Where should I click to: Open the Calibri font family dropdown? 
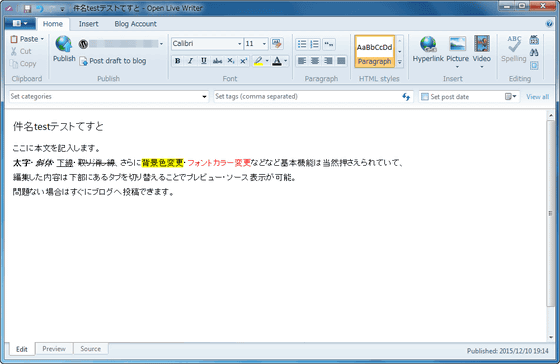239,44
